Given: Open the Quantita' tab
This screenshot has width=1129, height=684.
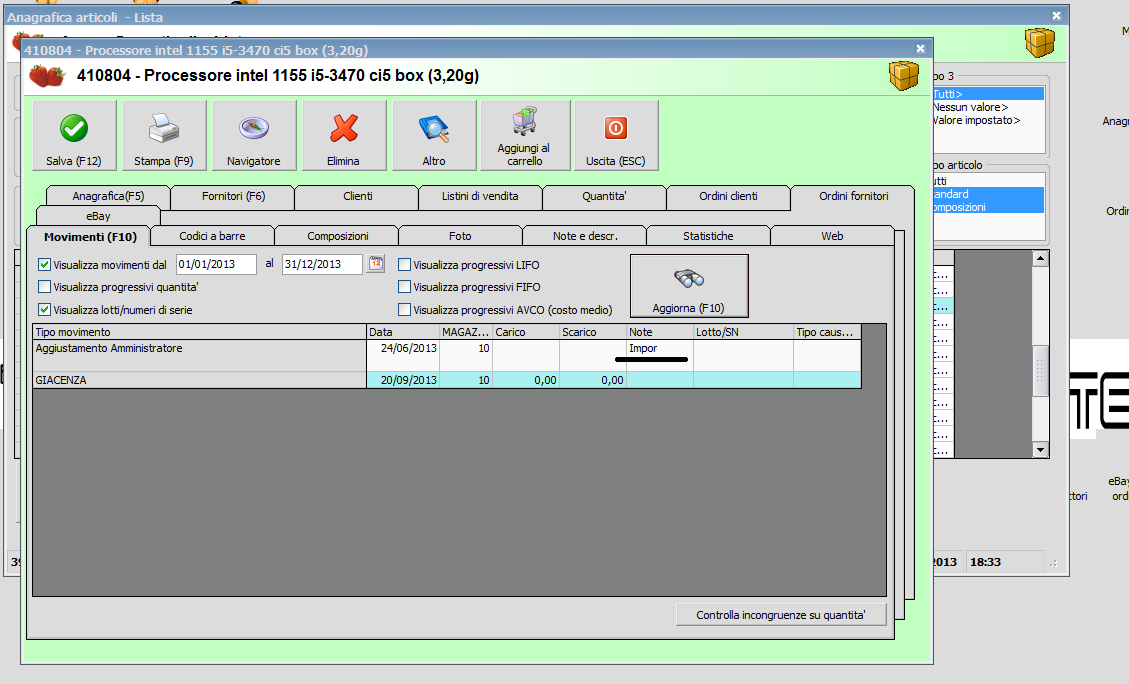Looking at the screenshot, I should pos(604,196).
